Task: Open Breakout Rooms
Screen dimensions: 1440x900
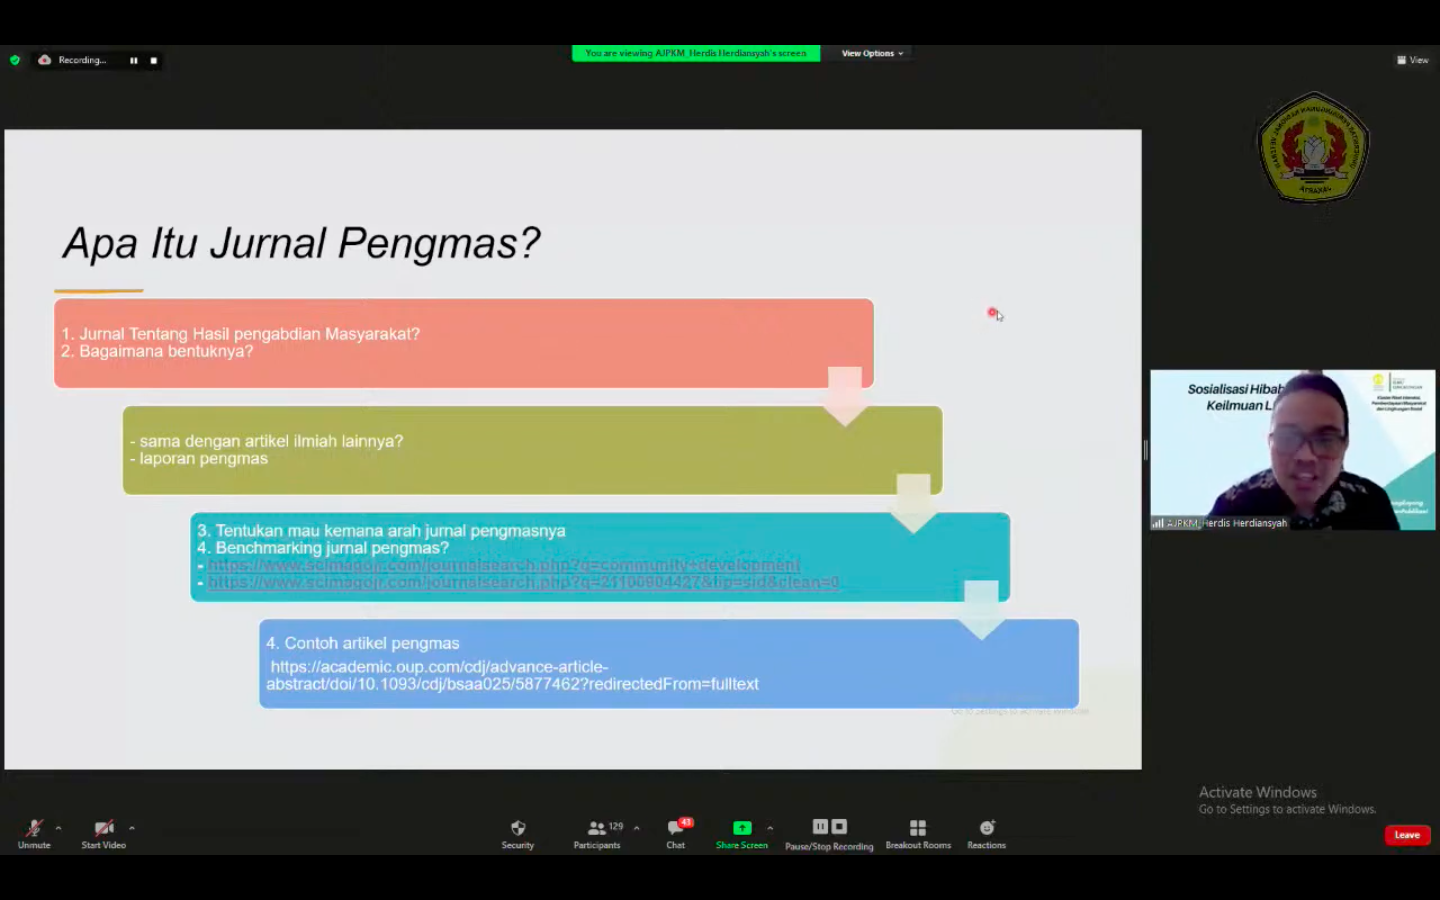Action: point(917,833)
